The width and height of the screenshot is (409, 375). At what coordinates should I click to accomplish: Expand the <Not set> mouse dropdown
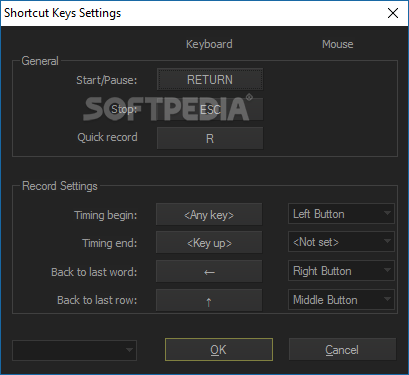[x=341, y=242]
